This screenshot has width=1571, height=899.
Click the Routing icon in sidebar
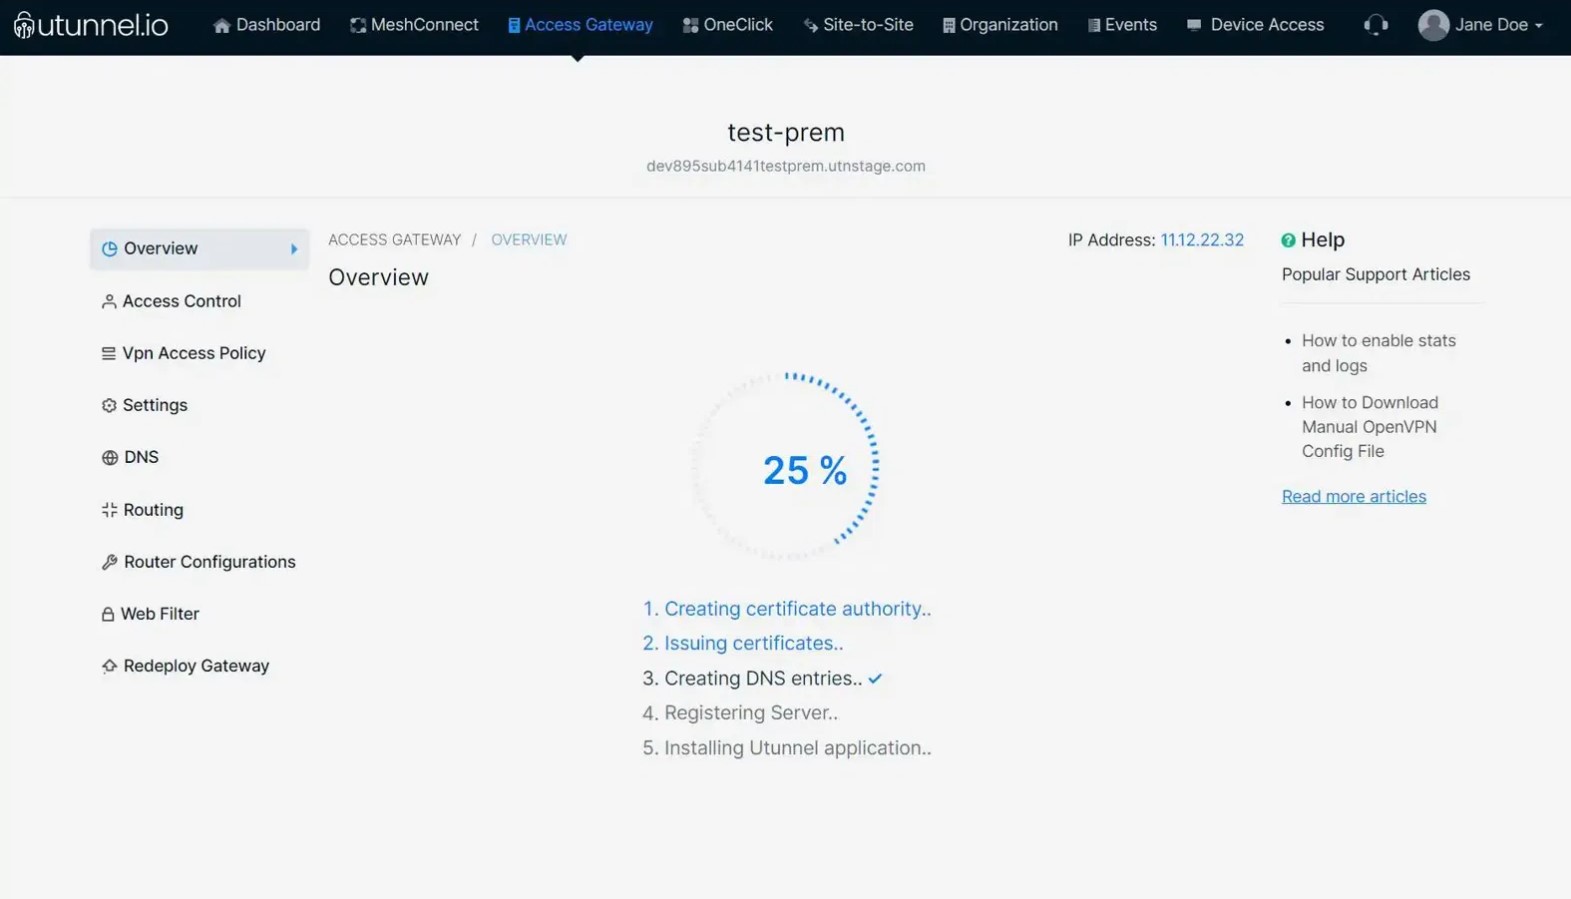pyautogui.click(x=110, y=510)
